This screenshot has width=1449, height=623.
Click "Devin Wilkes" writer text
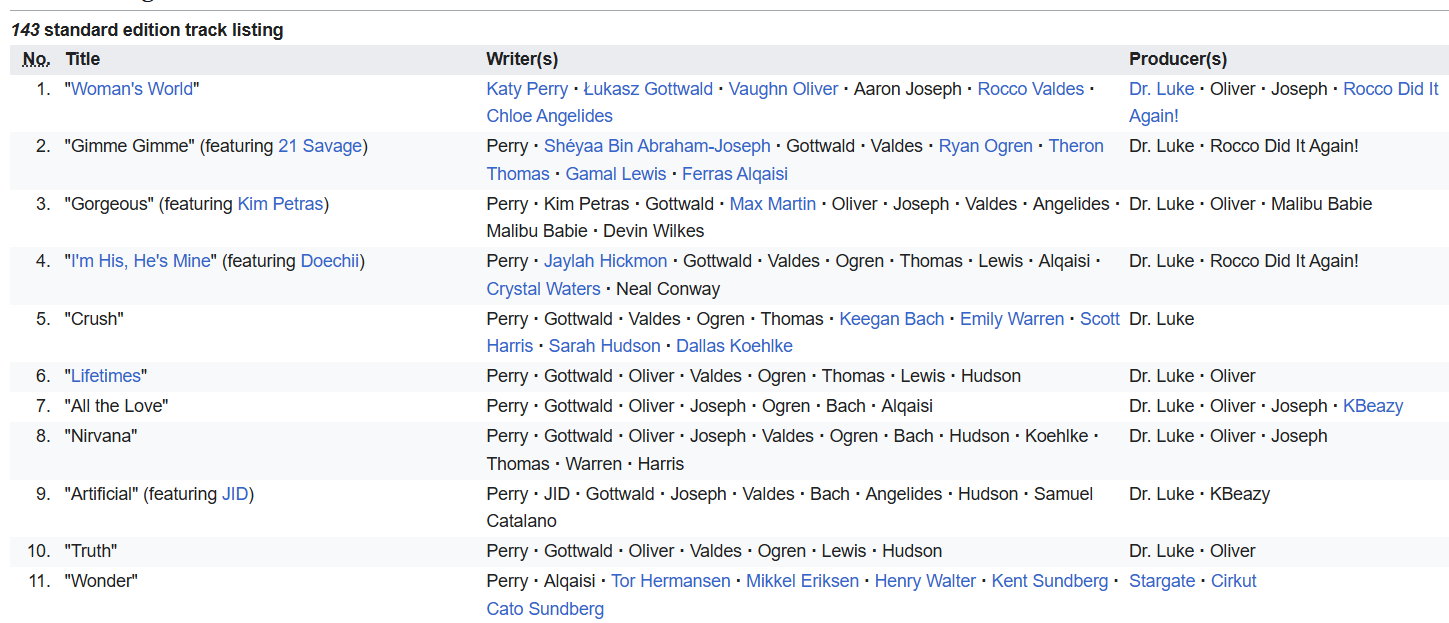(654, 231)
